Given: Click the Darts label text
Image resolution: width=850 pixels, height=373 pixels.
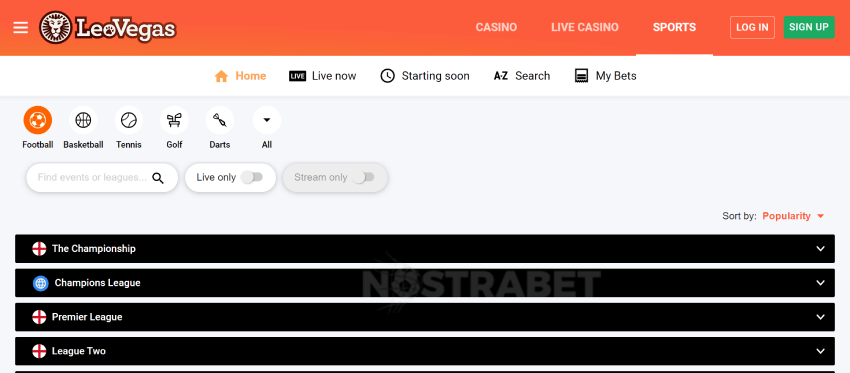Looking at the screenshot, I should 220,145.
